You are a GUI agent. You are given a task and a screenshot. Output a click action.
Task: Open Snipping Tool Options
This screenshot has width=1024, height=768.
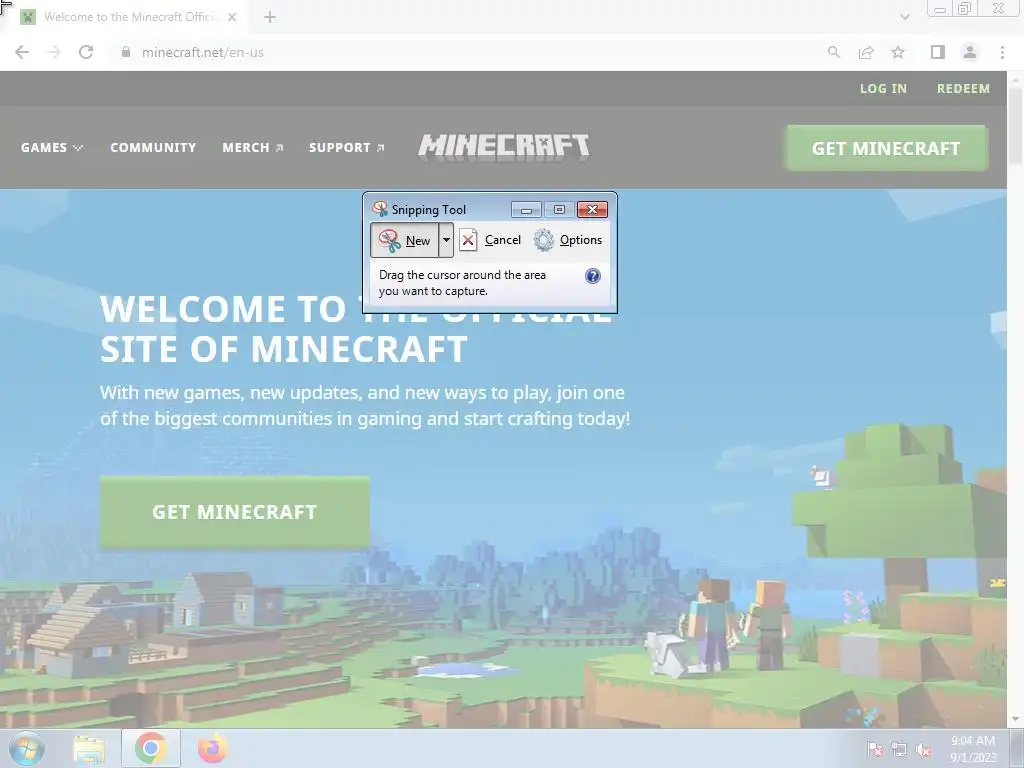568,240
